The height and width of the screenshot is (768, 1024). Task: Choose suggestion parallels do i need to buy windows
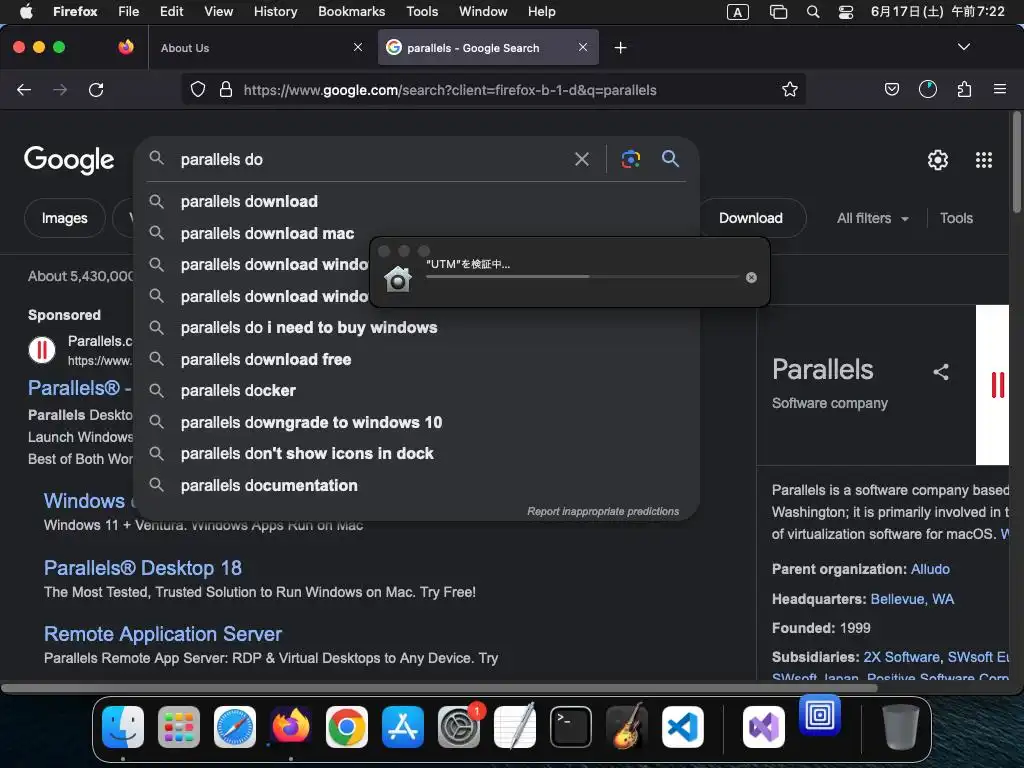tap(416, 328)
